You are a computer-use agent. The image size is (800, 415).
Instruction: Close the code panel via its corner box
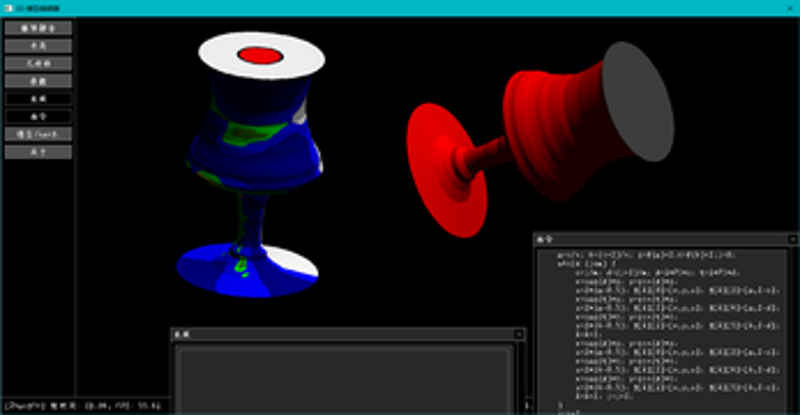point(792,239)
